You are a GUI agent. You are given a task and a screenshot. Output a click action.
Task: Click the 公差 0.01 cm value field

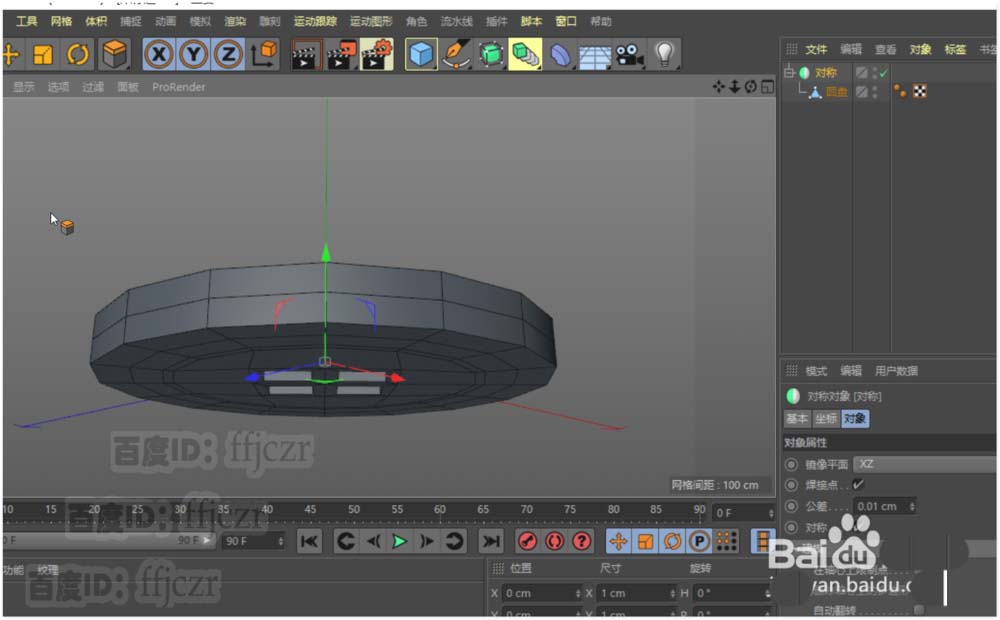tap(880, 507)
